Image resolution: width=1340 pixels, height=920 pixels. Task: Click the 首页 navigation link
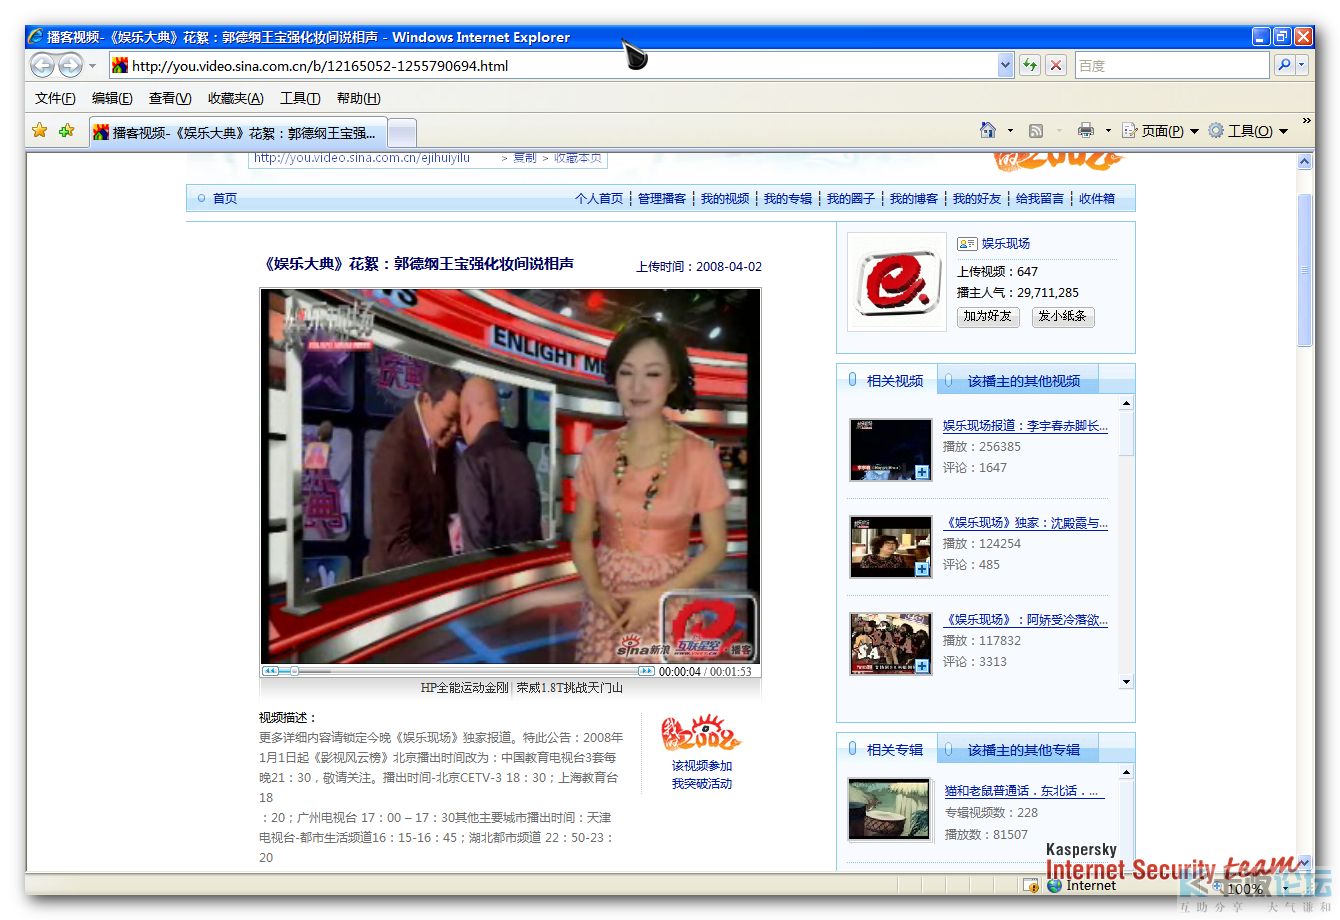pos(225,199)
